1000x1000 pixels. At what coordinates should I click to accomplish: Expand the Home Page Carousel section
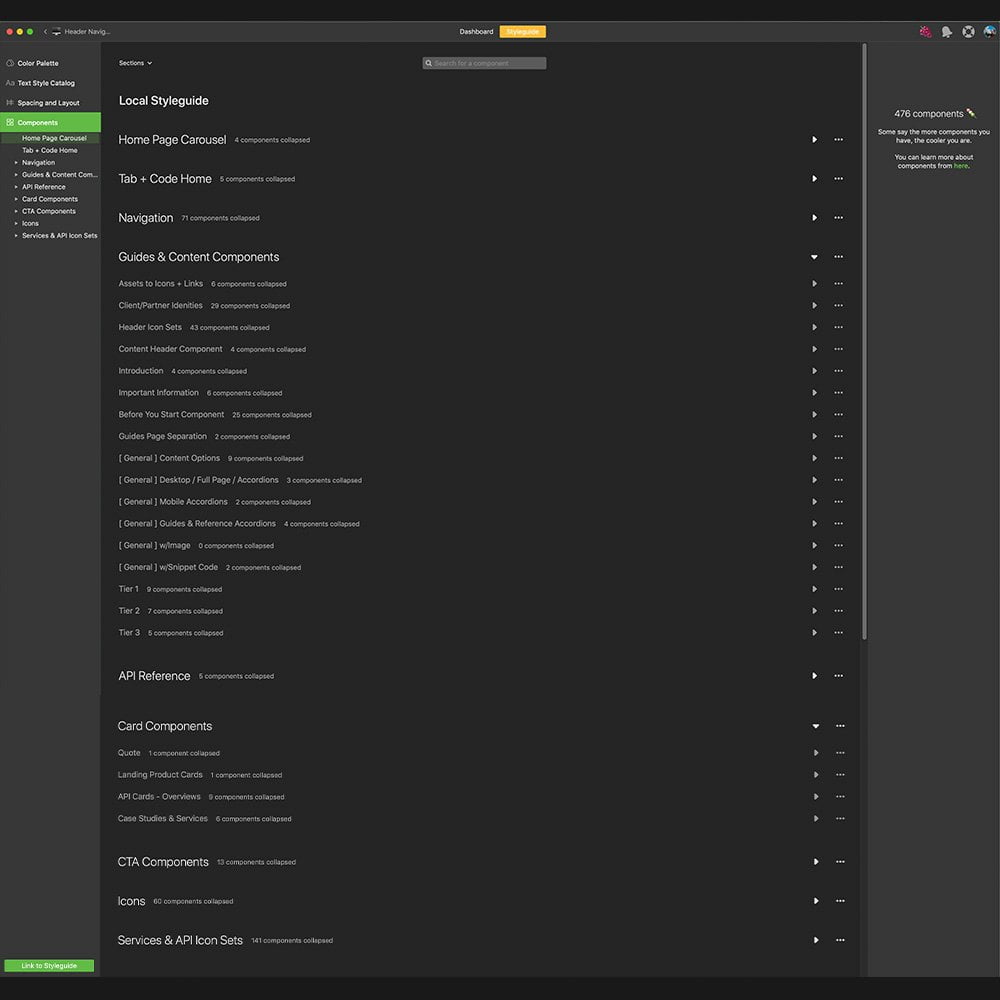coord(814,140)
